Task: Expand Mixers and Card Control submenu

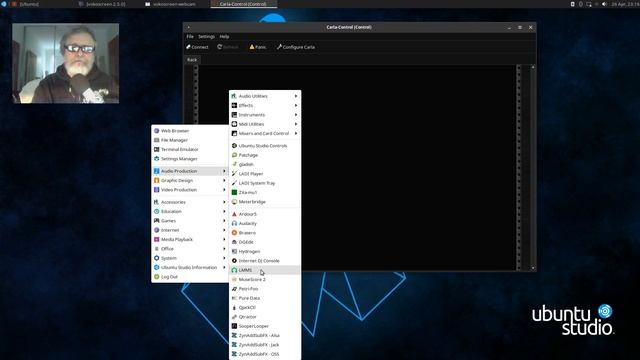Action: pos(265,133)
